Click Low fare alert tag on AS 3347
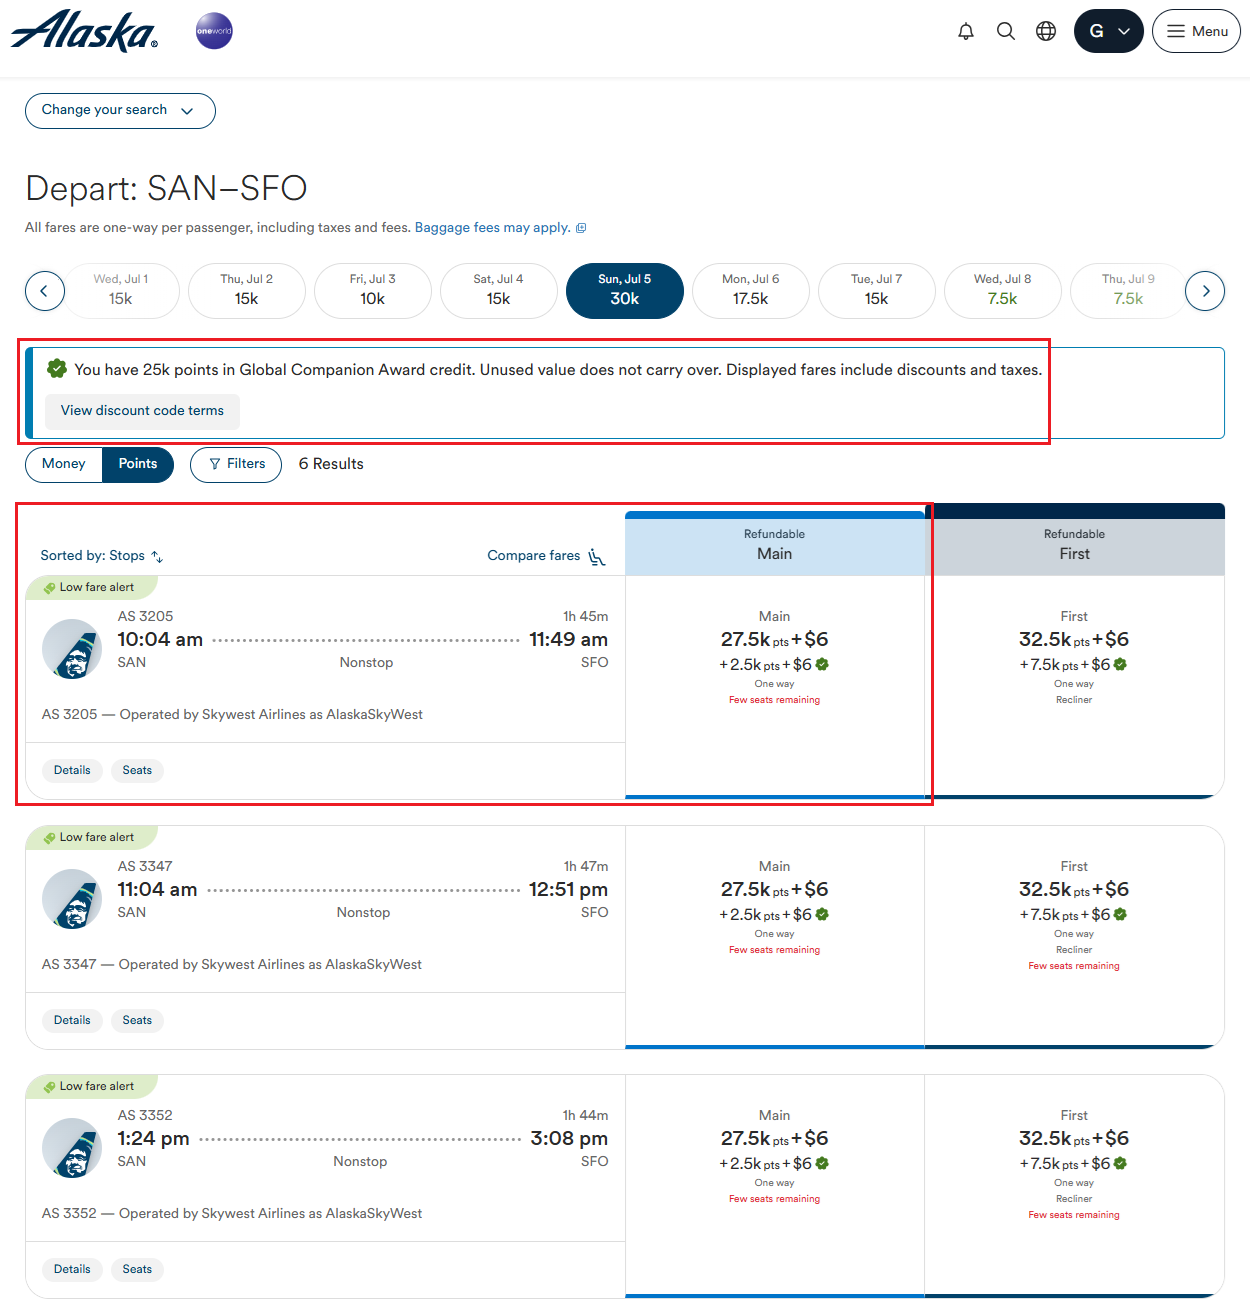 point(91,837)
